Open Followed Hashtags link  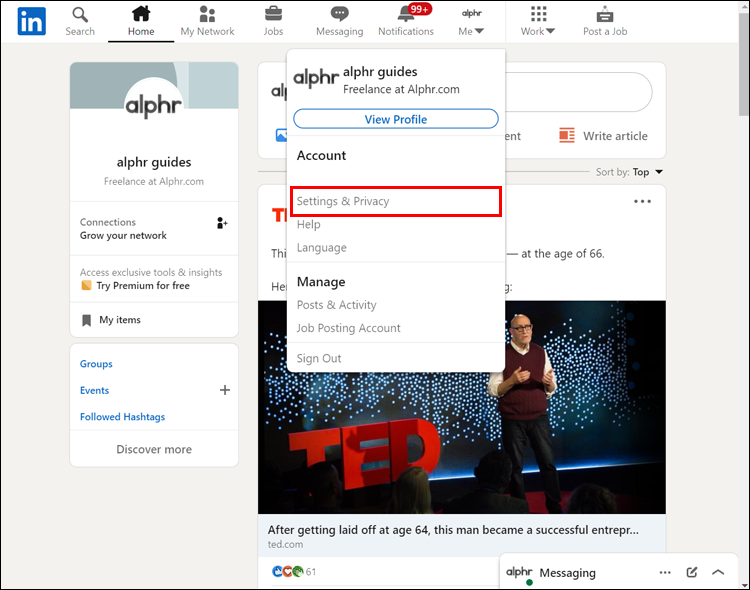coord(122,417)
